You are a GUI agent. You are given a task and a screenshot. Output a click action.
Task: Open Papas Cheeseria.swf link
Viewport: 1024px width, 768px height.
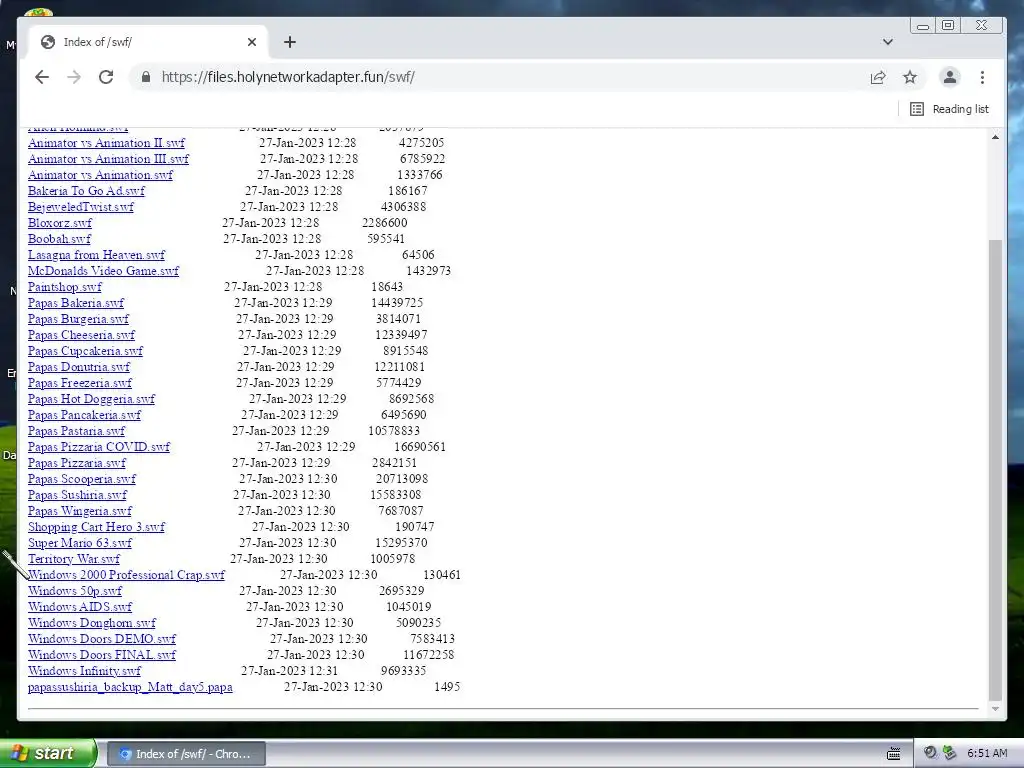pos(82,335)
